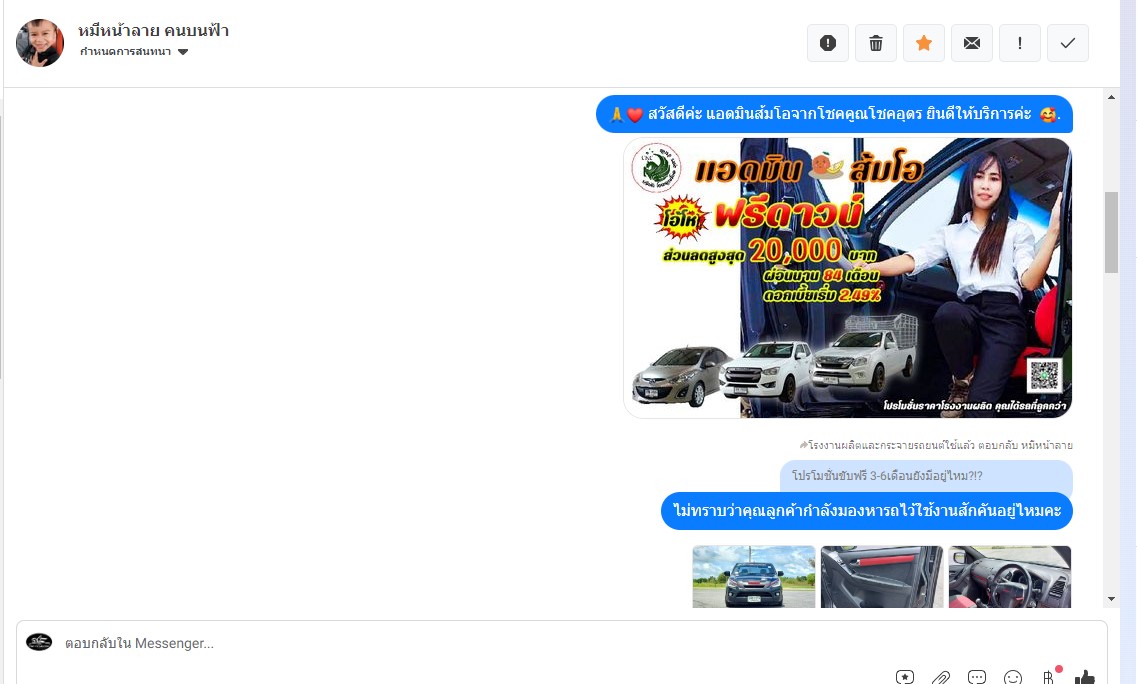Screen dimensions: 1137x684
Task: Mark as unread envelope icon
Action: [x=972, y=43]
